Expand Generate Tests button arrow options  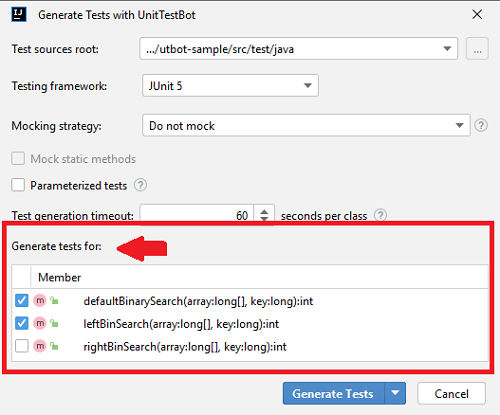pyautogui.click(x=395, y=393)
